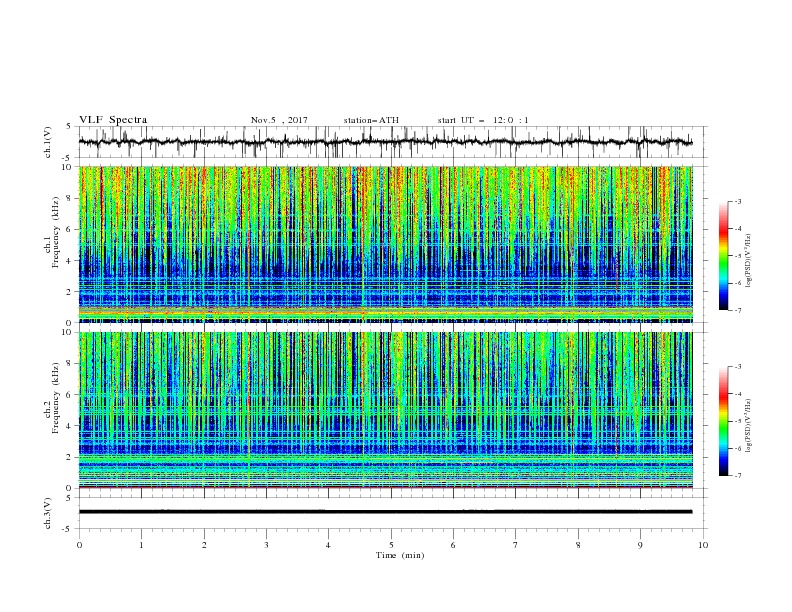Click inside the ch.2 spectrogram panel
This screenshot has height=612, width=792.
pos(385,410)
